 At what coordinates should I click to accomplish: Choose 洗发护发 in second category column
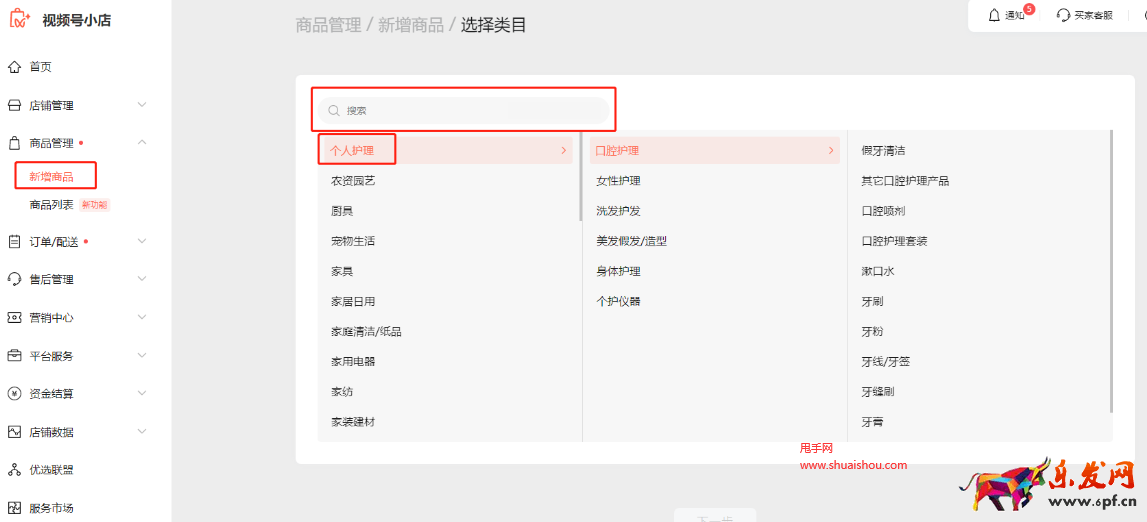618,211
